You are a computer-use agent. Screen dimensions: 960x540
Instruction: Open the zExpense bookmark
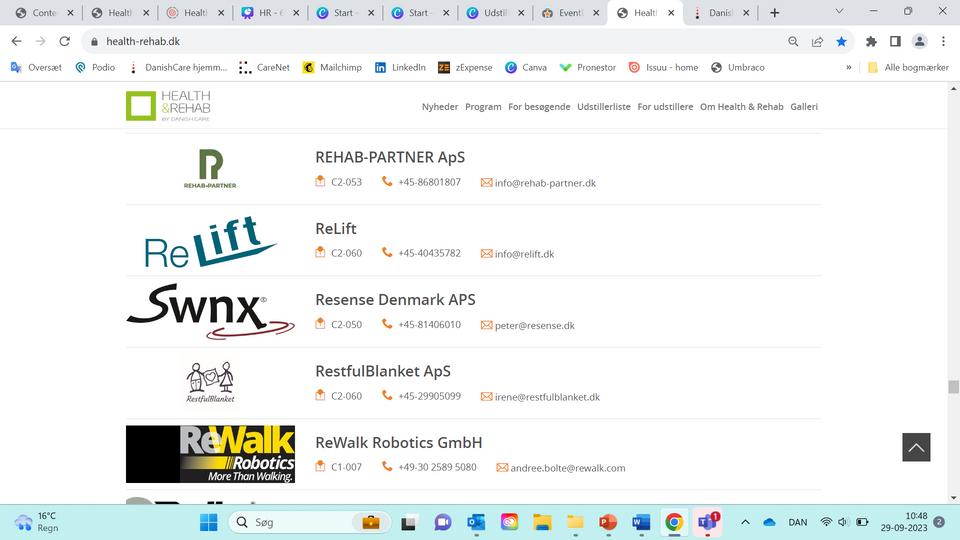click(465, 67)
